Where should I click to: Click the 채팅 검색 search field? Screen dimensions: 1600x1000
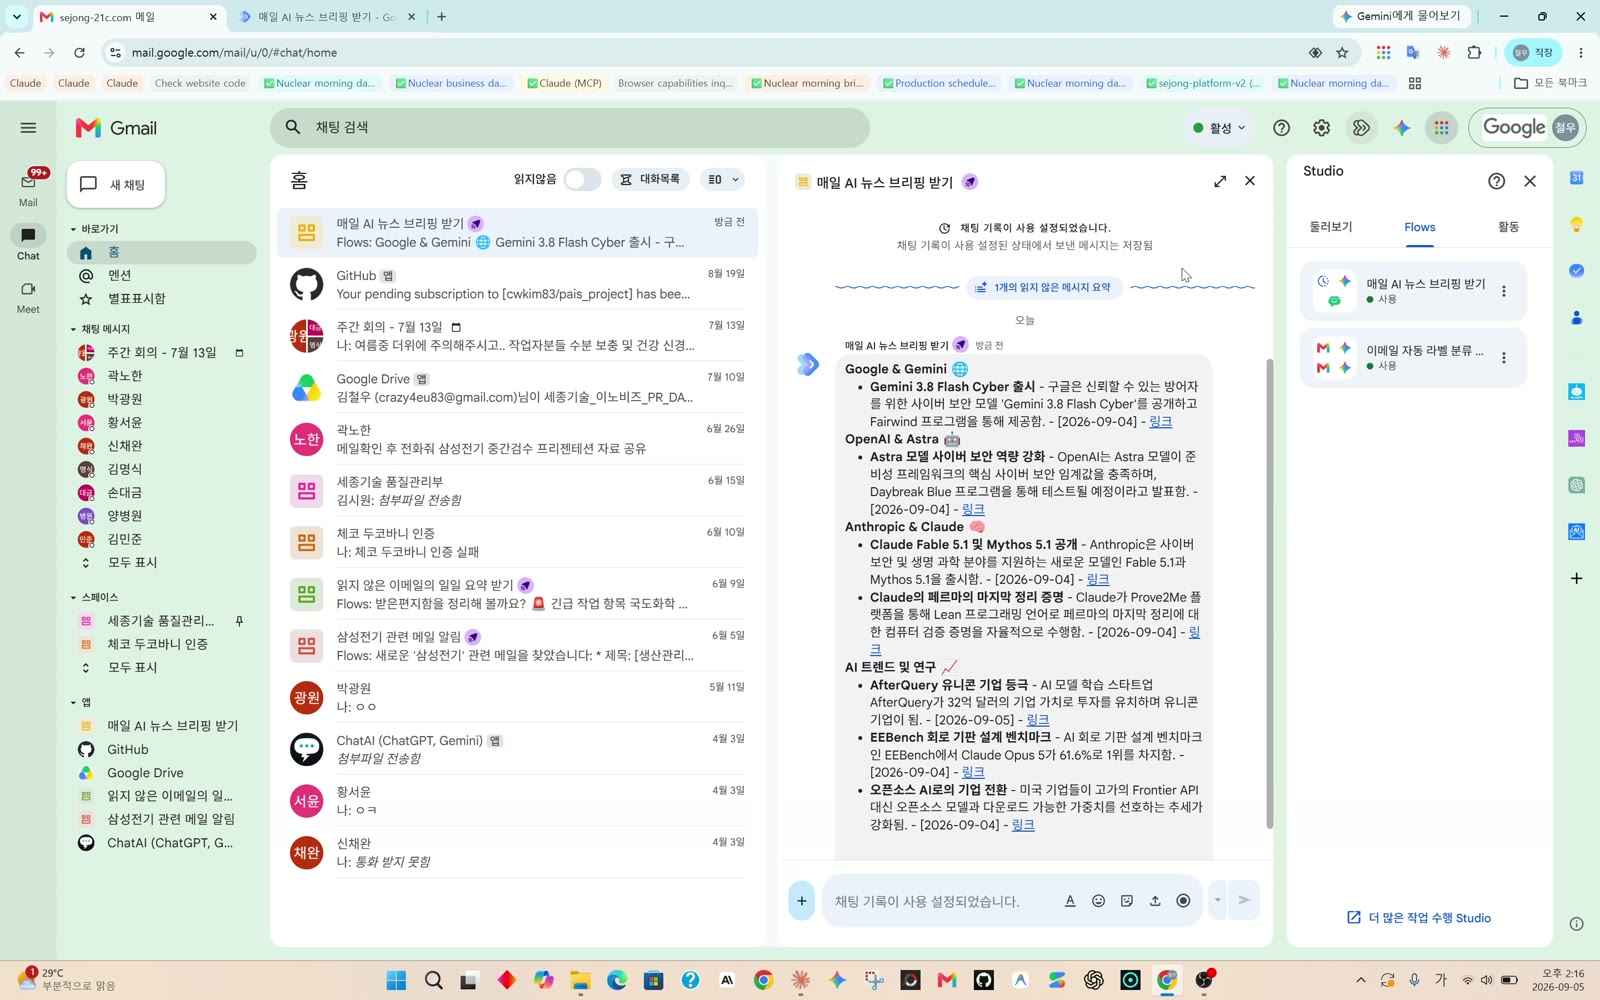(570, 128)
